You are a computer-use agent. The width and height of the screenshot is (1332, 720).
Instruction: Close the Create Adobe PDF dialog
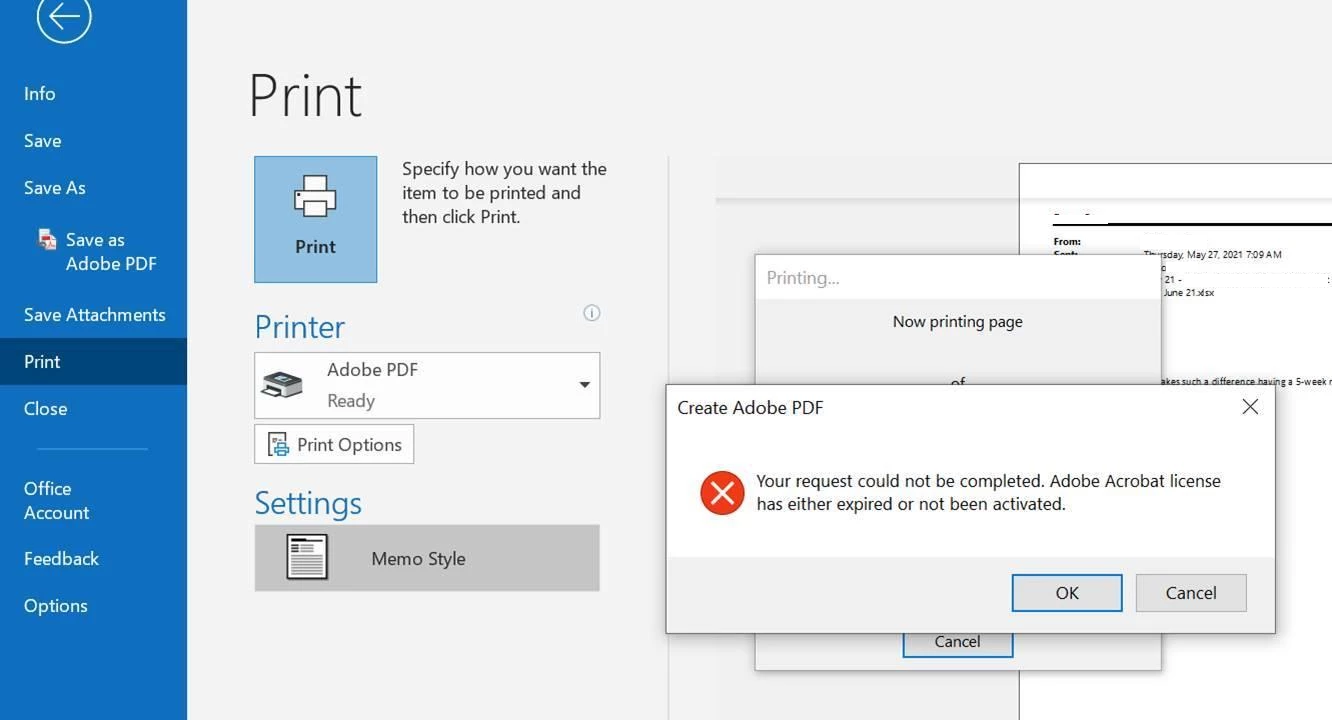tap(1250, 407)
